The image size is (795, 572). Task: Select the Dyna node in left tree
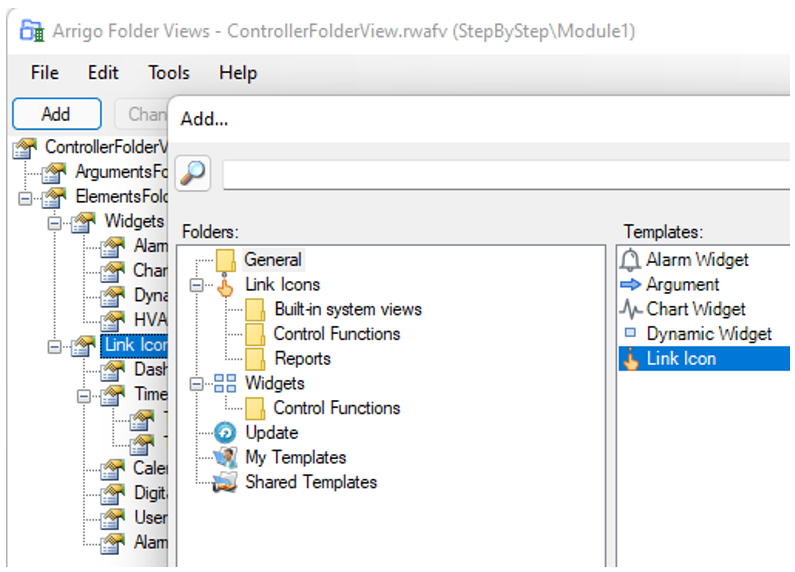tap(151, 296)
